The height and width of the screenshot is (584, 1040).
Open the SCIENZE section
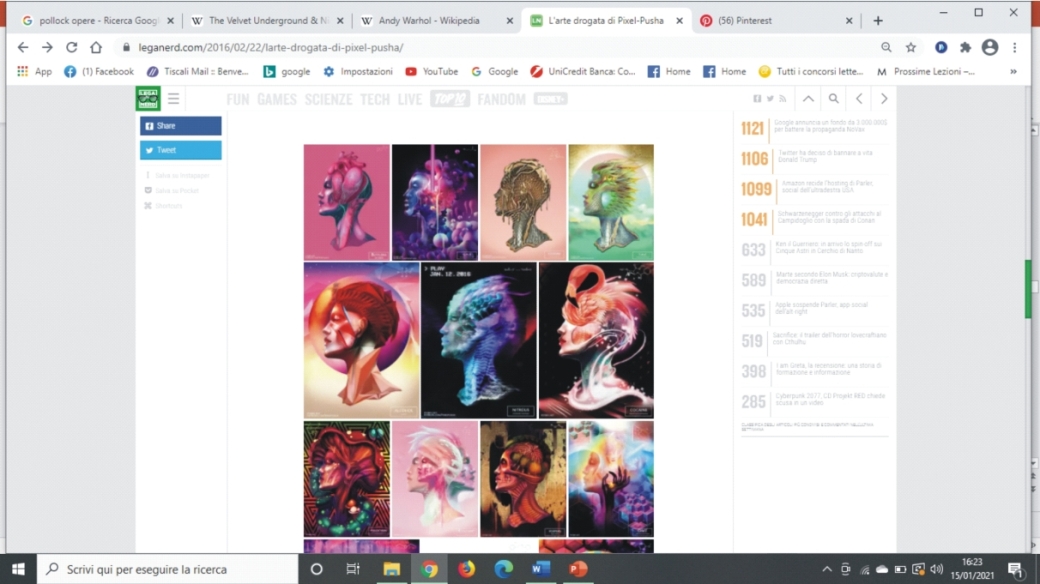328,100
